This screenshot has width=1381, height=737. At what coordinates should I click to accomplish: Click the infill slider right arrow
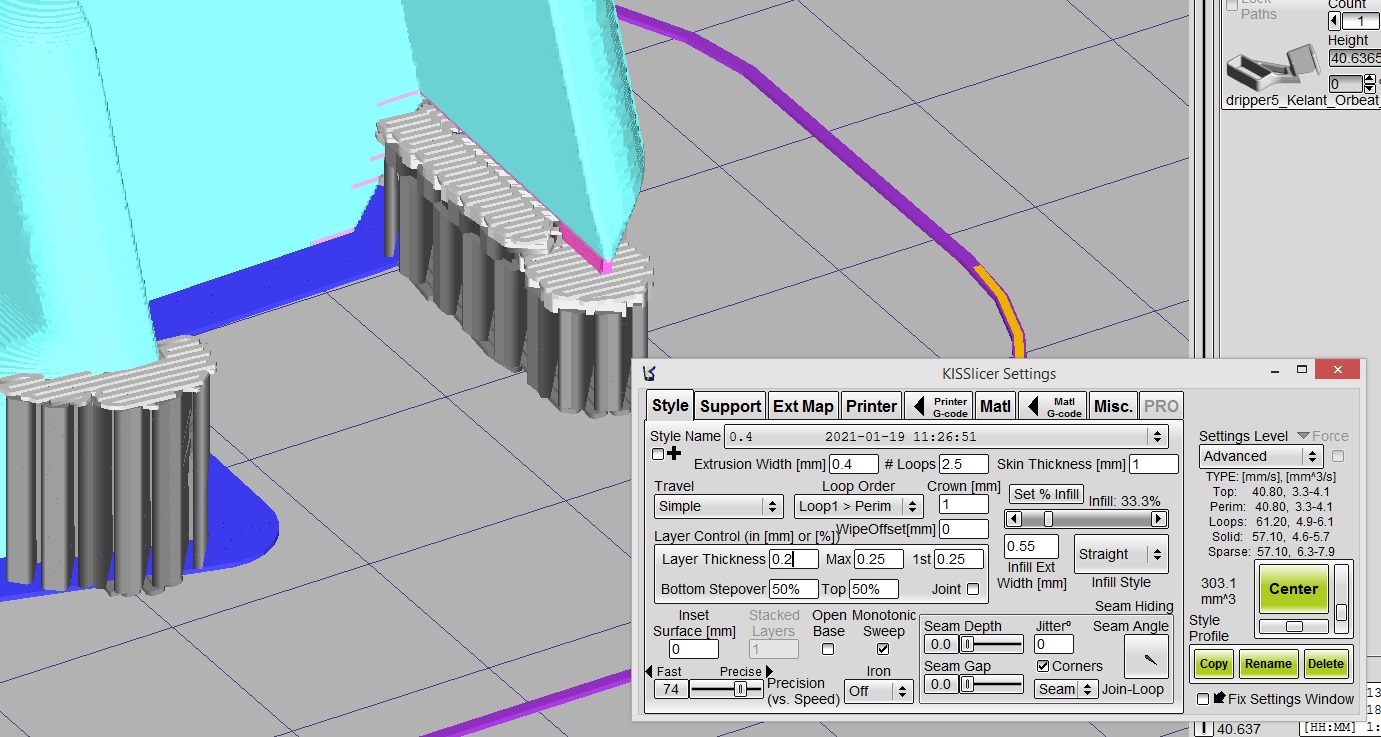pyautogui.click(x=1158, y=519)
